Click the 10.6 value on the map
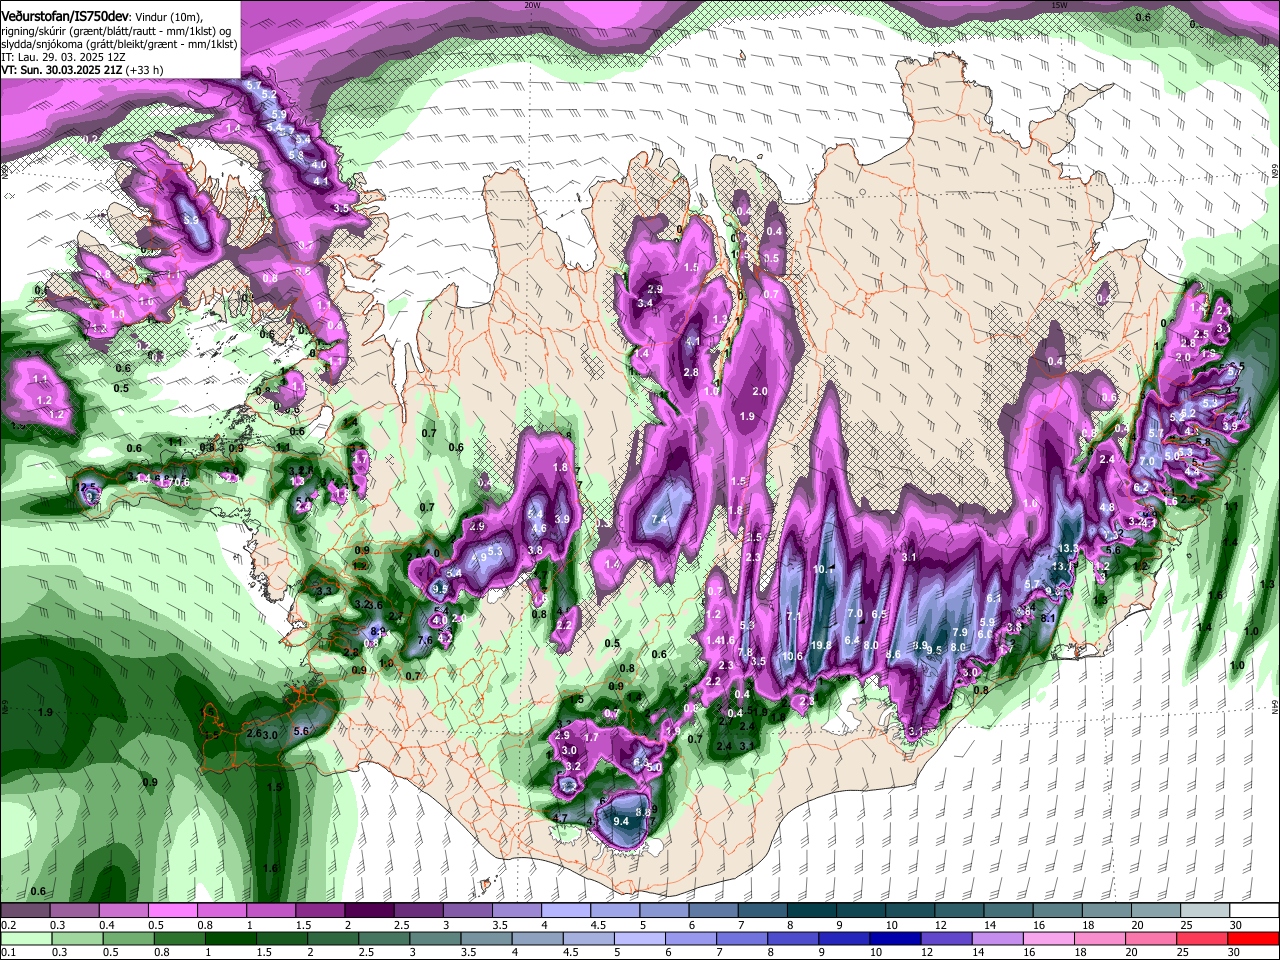This screenshot has height=960, width=1280. click(x=793, y=656)
